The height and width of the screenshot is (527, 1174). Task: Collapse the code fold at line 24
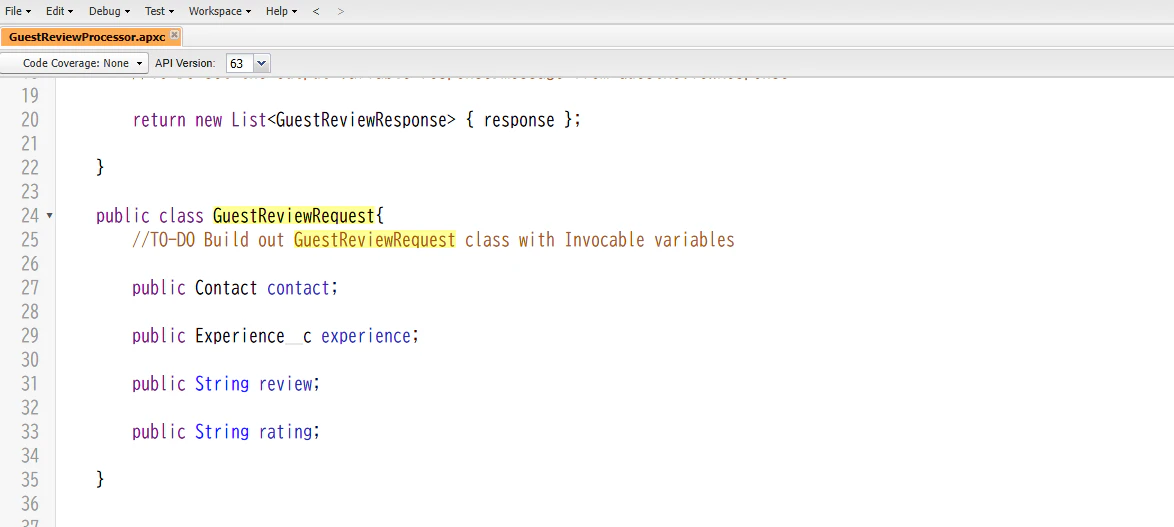click(x=49, y=216)
